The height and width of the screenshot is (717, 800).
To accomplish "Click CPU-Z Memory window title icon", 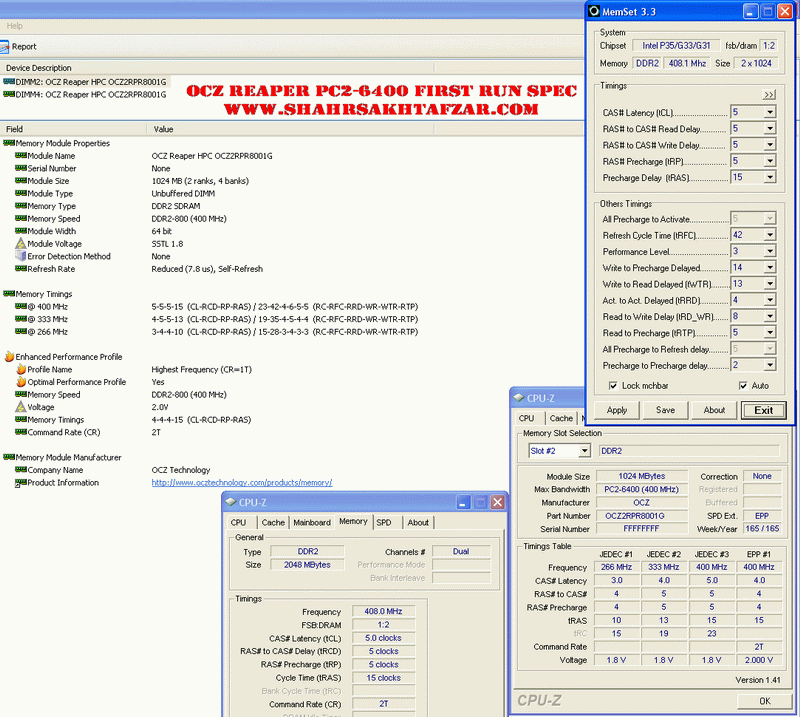I will (231, 502).
